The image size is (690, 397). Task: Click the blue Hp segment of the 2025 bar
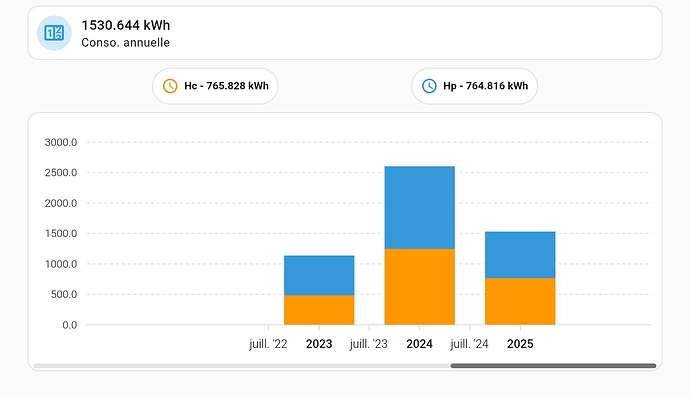tap(520, 255)
